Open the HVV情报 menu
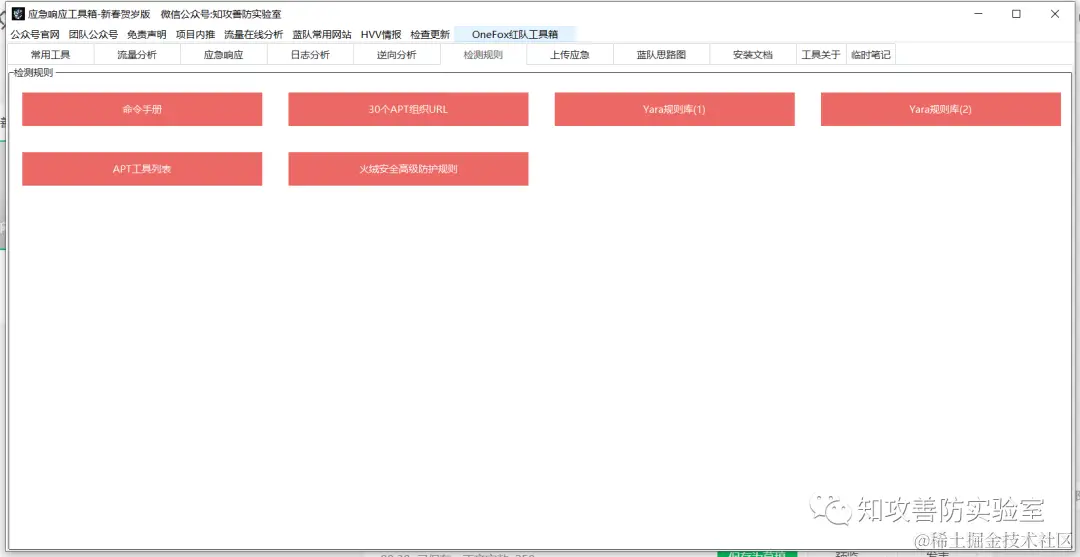Viewport: 1080px width, 557px height. 381,34
